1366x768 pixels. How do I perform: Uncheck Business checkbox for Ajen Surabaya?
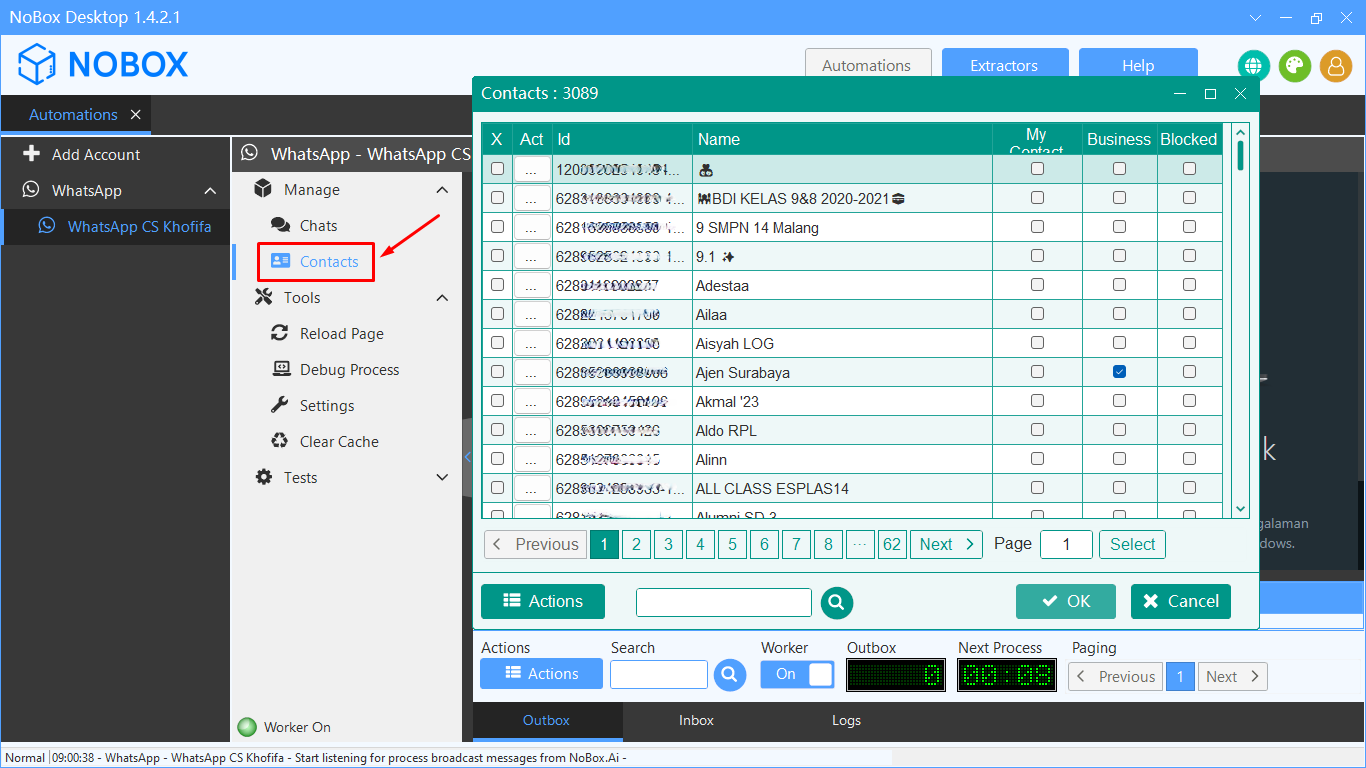1119,372
